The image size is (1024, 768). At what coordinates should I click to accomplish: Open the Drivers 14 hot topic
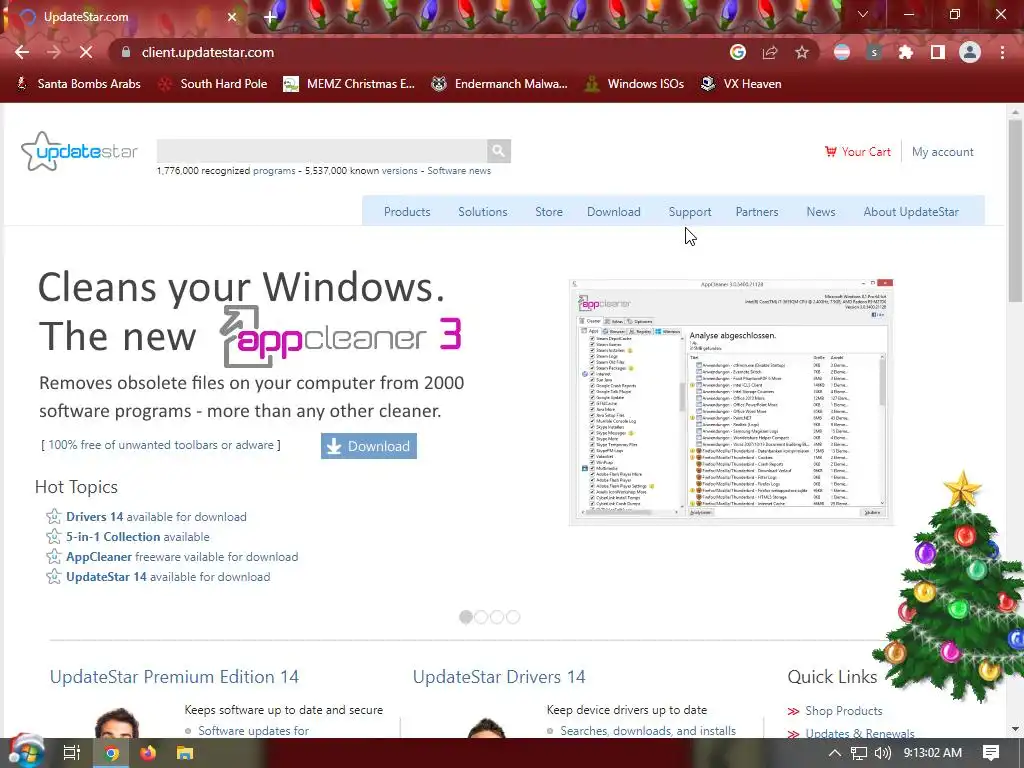pyautogui.click(x=156, y=517)
